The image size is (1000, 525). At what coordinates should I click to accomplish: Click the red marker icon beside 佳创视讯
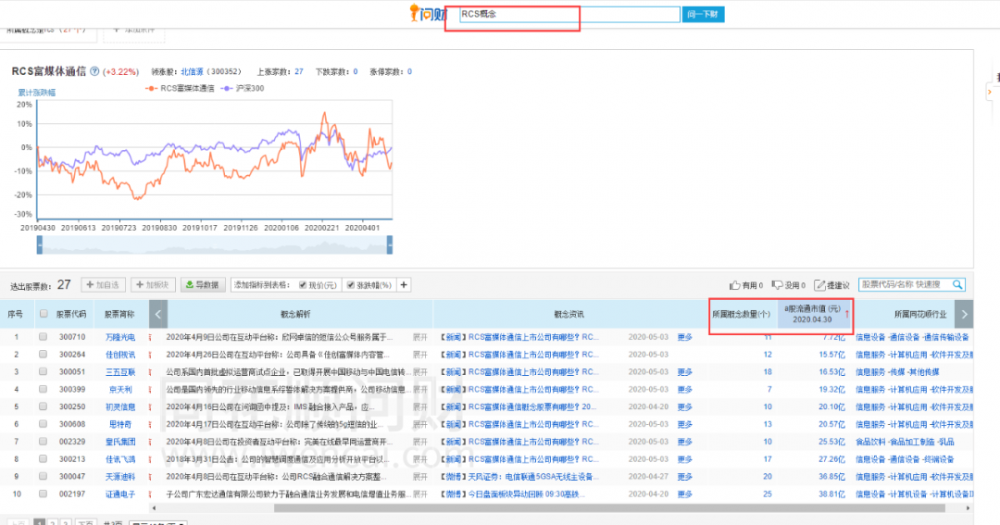[x=150, y=354]
